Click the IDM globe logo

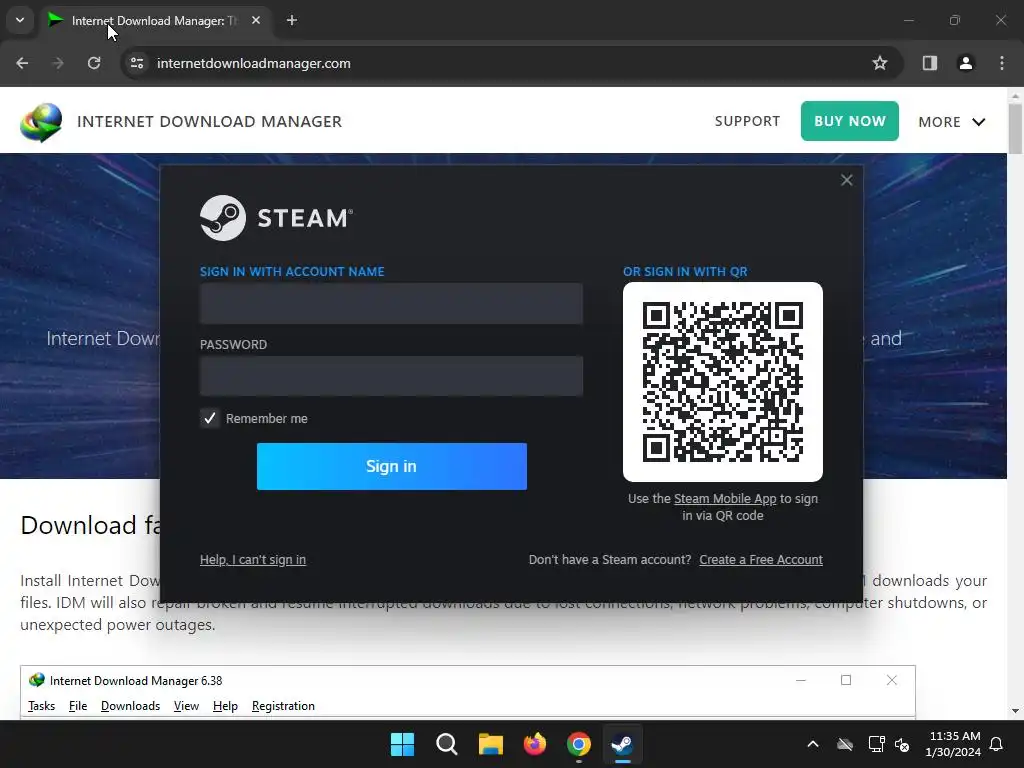point(41,122)
